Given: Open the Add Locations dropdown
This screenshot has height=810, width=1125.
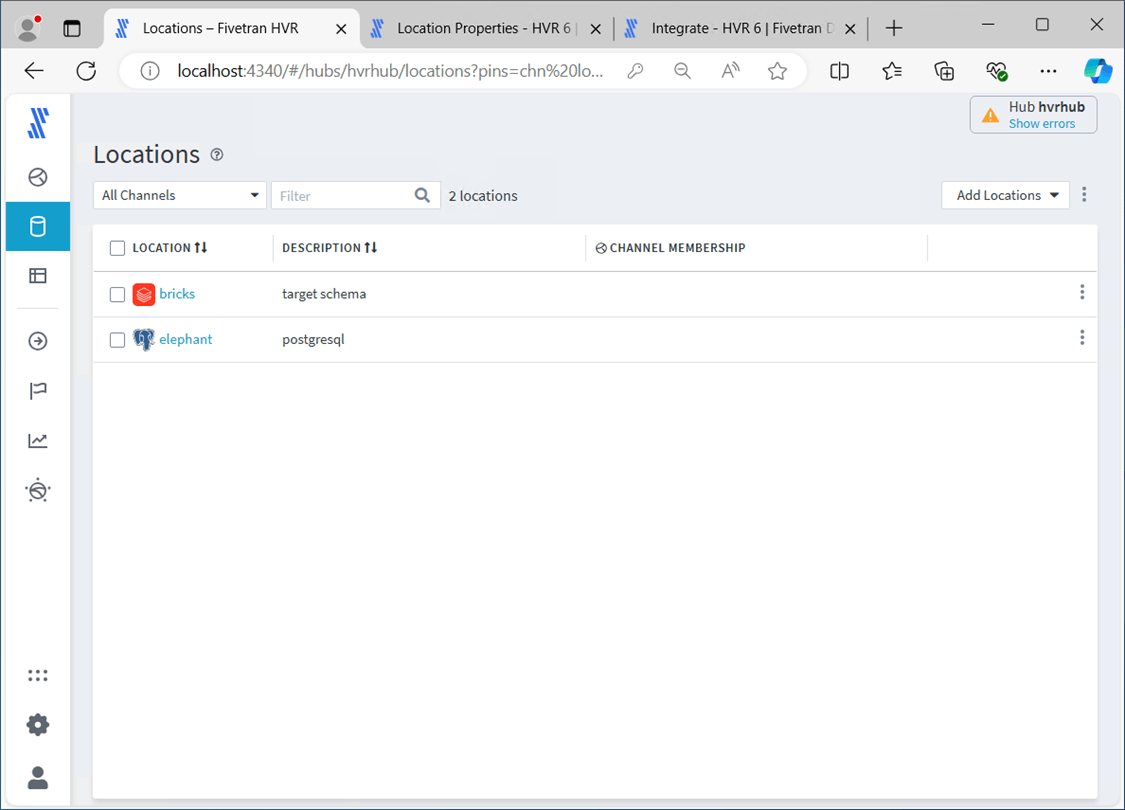Looking at the screenshot, I should pos(1005,195).
